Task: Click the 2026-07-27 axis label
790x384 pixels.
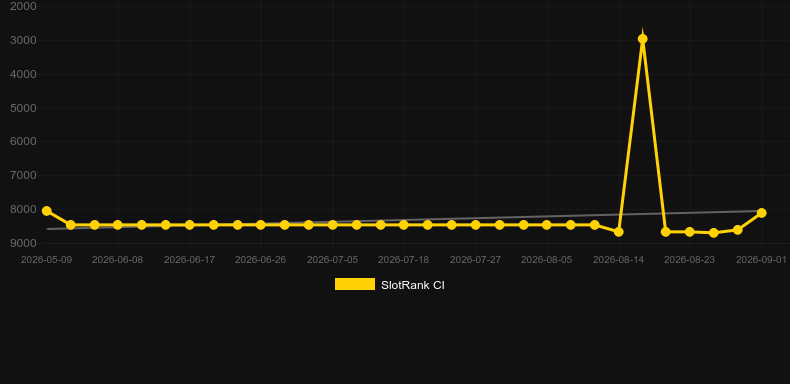Action: [x=476, y=260]
